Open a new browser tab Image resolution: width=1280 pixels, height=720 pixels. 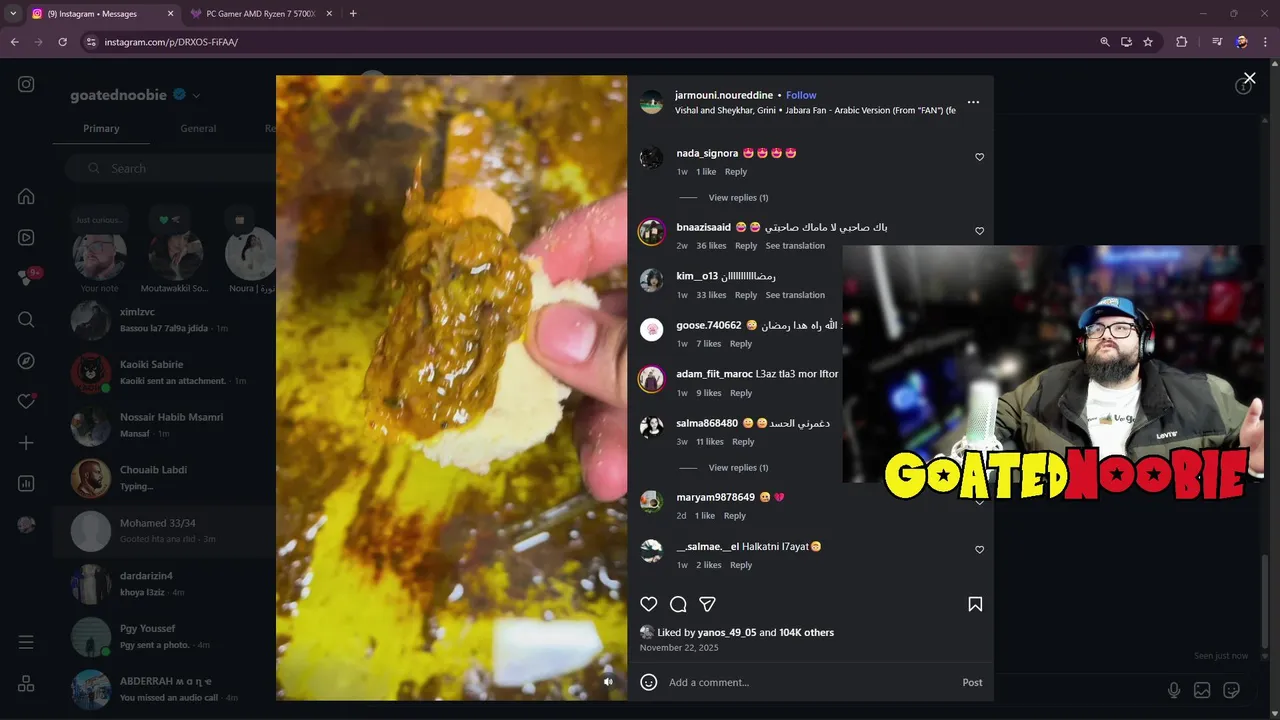(x=353, y=14)
